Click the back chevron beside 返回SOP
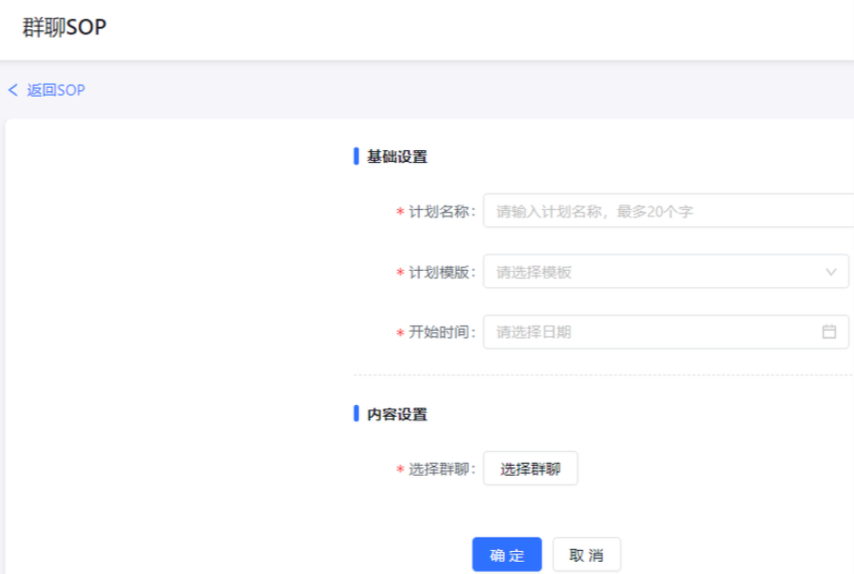854x574 pixels. click(x=13, y=90)
